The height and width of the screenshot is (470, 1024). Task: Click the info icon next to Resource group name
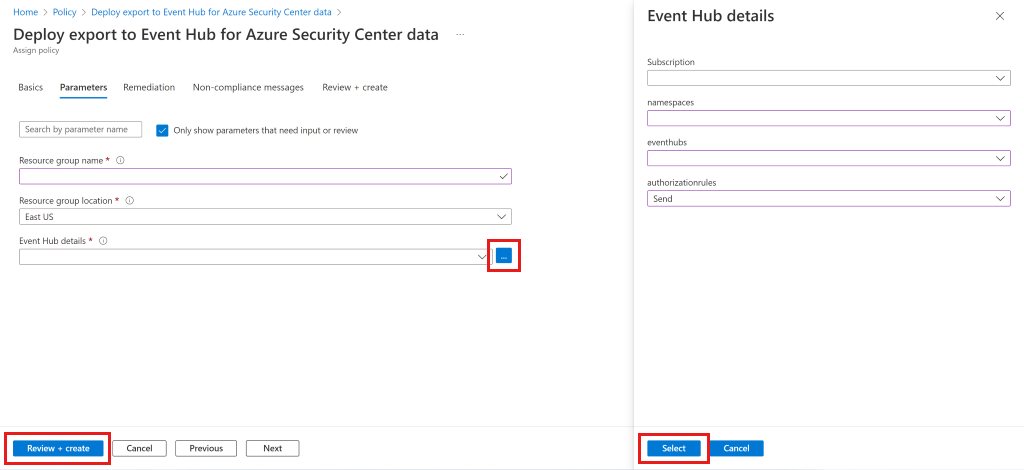point(120,161)
